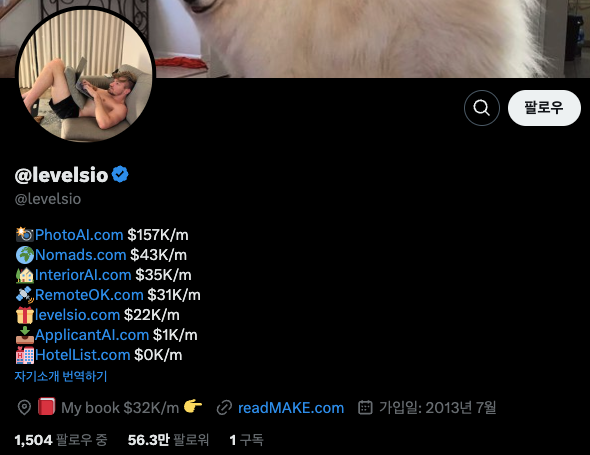Viewport: 590px width, 455px height.
Task: Click the chain link icon beside readMAKE.com
Action: tap(224, 408)
